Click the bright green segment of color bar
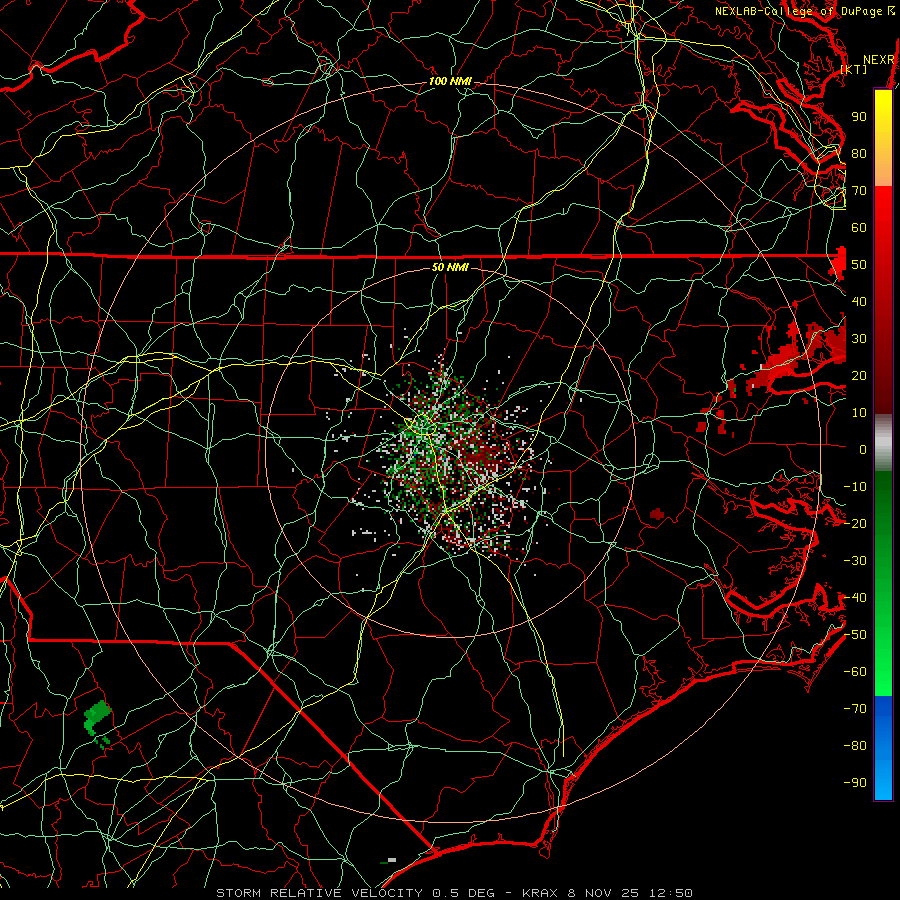The height and width of the screenshot is (900, 900). coord(883,660)
